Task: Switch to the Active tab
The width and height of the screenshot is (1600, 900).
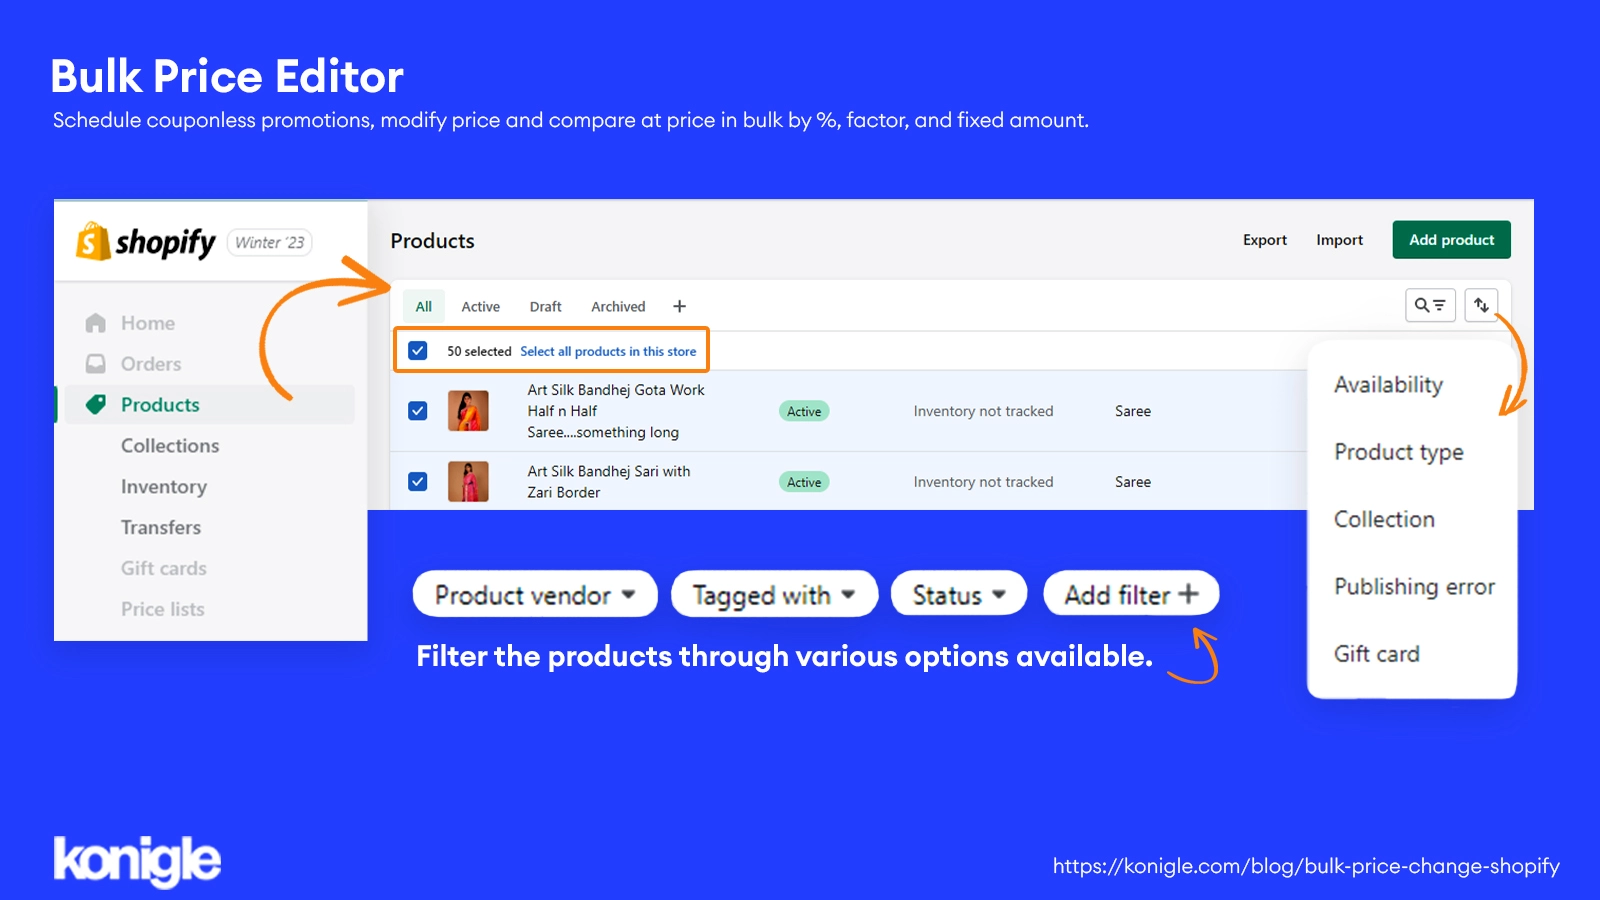Action: (x=480, y=306)
